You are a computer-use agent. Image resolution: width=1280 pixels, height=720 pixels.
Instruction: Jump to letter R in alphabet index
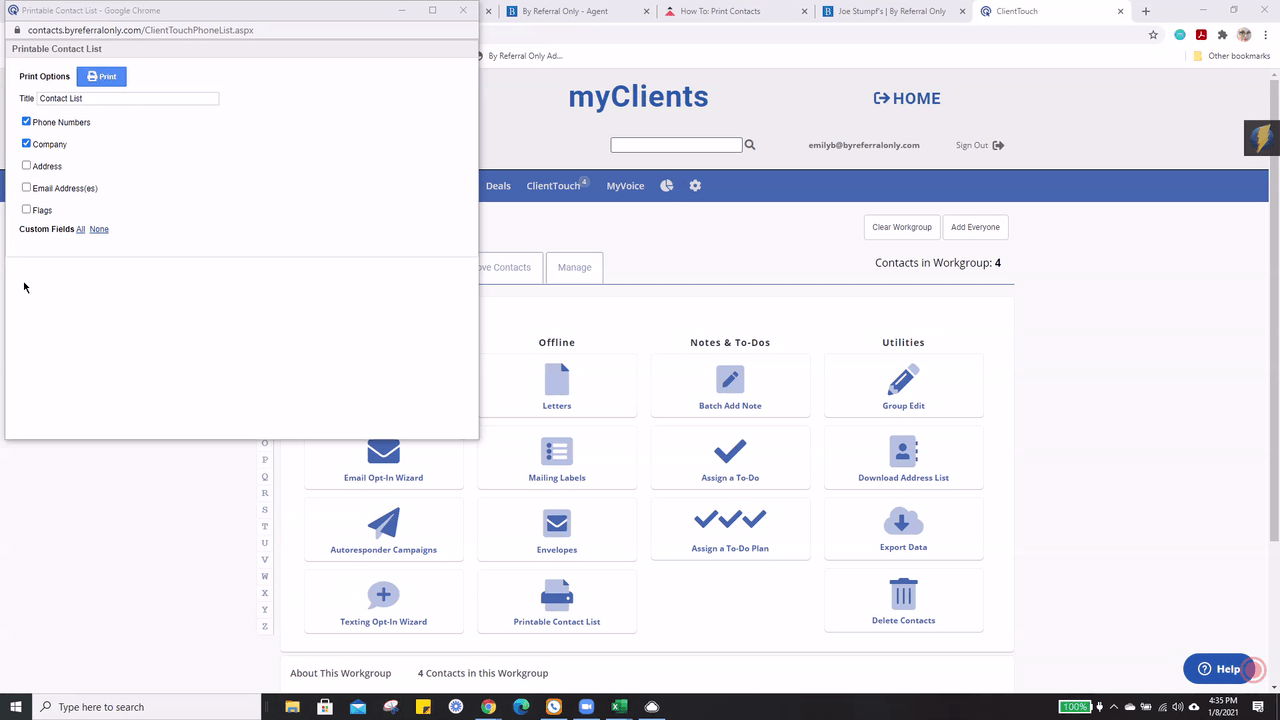point(265,493)
